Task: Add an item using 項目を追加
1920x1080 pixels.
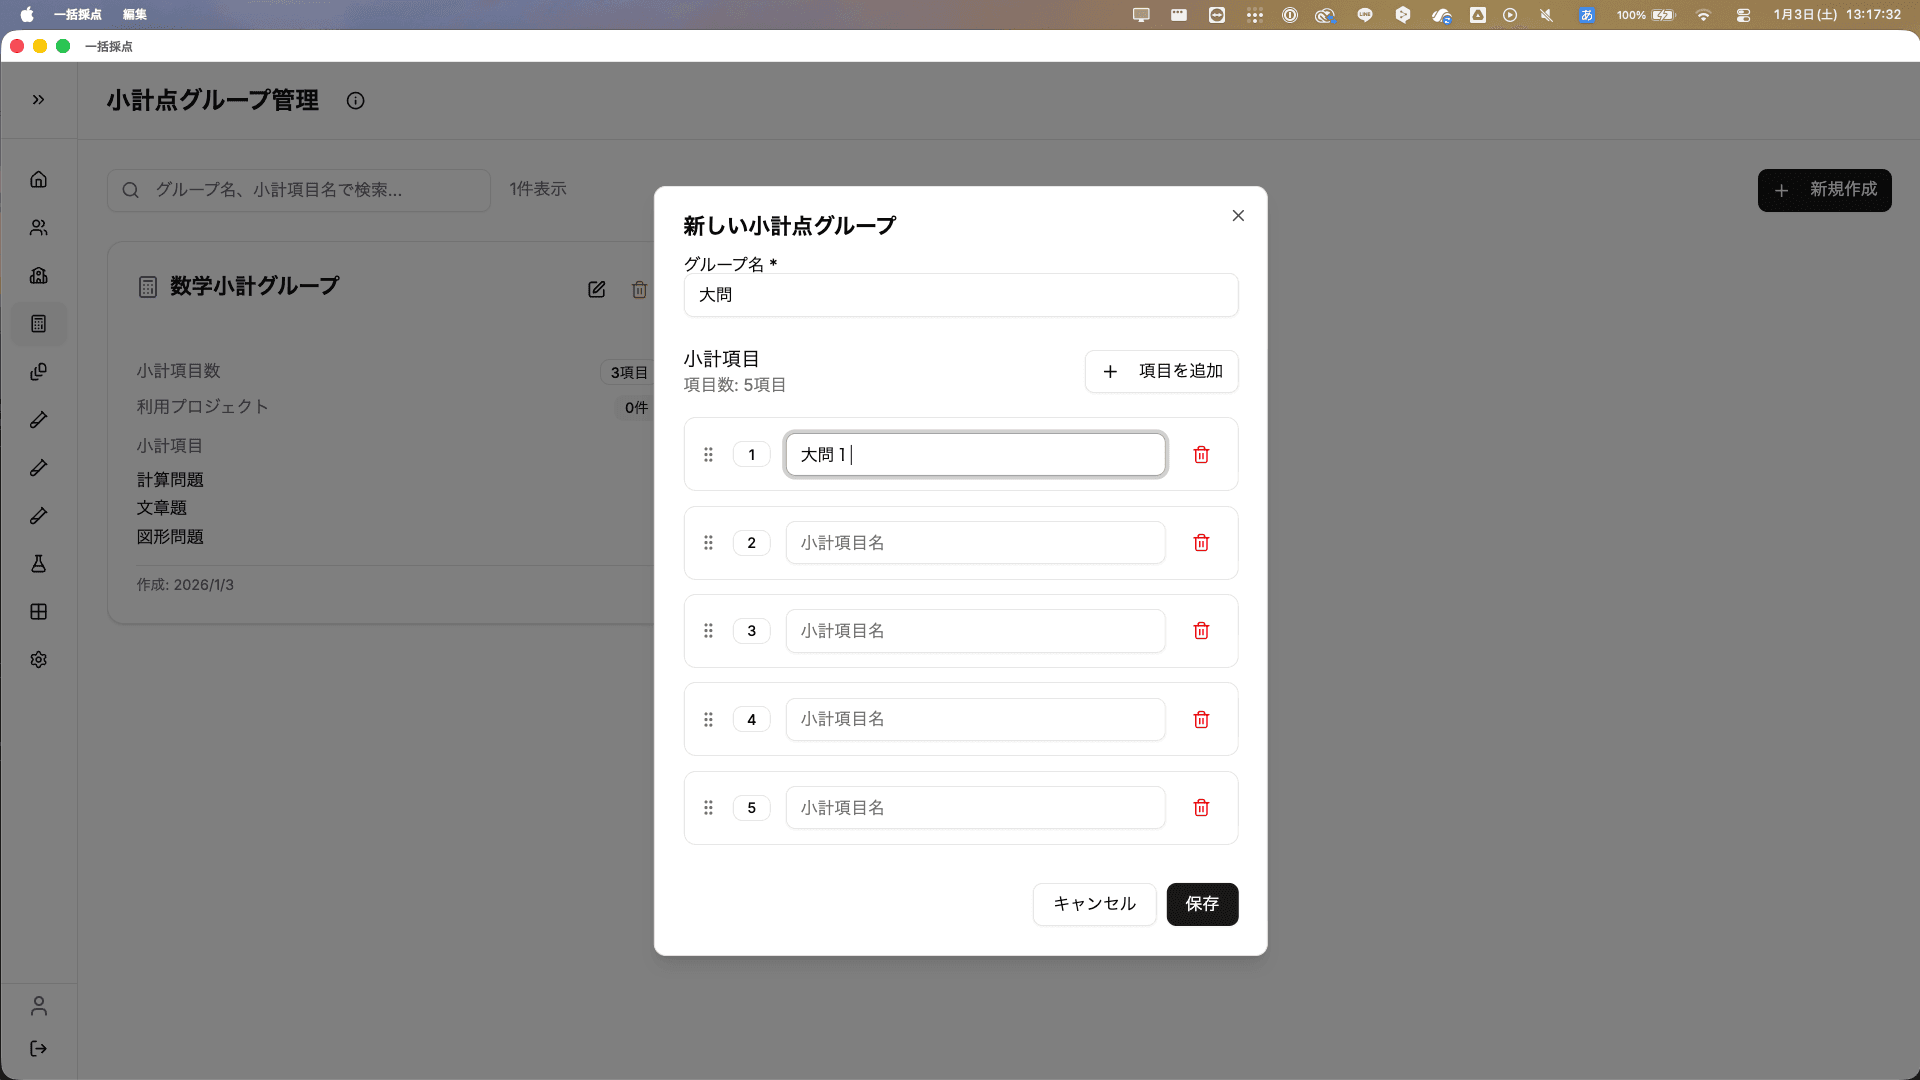Action: click(x=1161, y=371)
